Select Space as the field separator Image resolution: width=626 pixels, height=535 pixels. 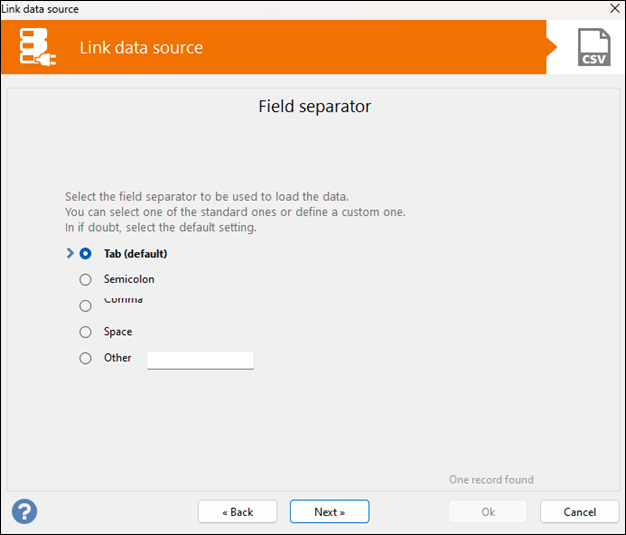86,332
